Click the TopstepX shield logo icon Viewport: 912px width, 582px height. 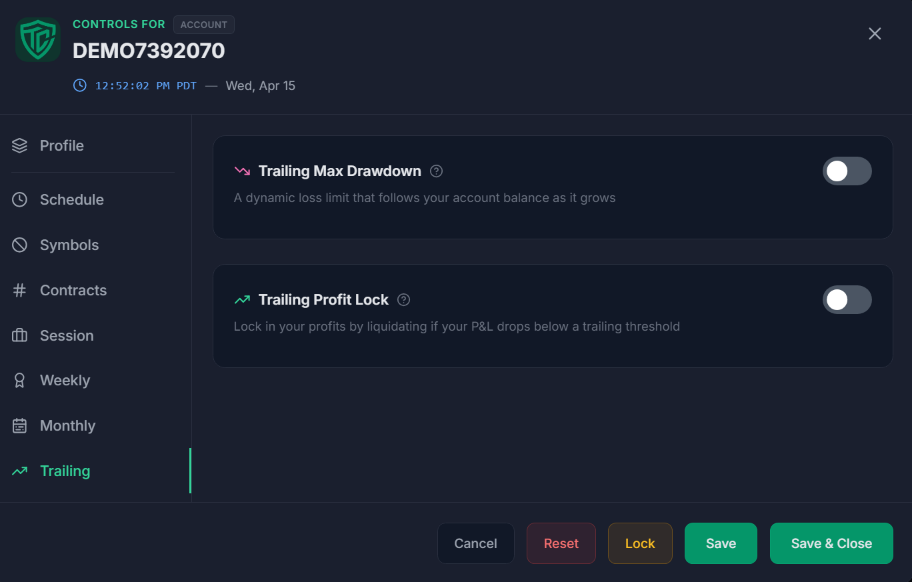pyautogui.click(x=37, y=38)
